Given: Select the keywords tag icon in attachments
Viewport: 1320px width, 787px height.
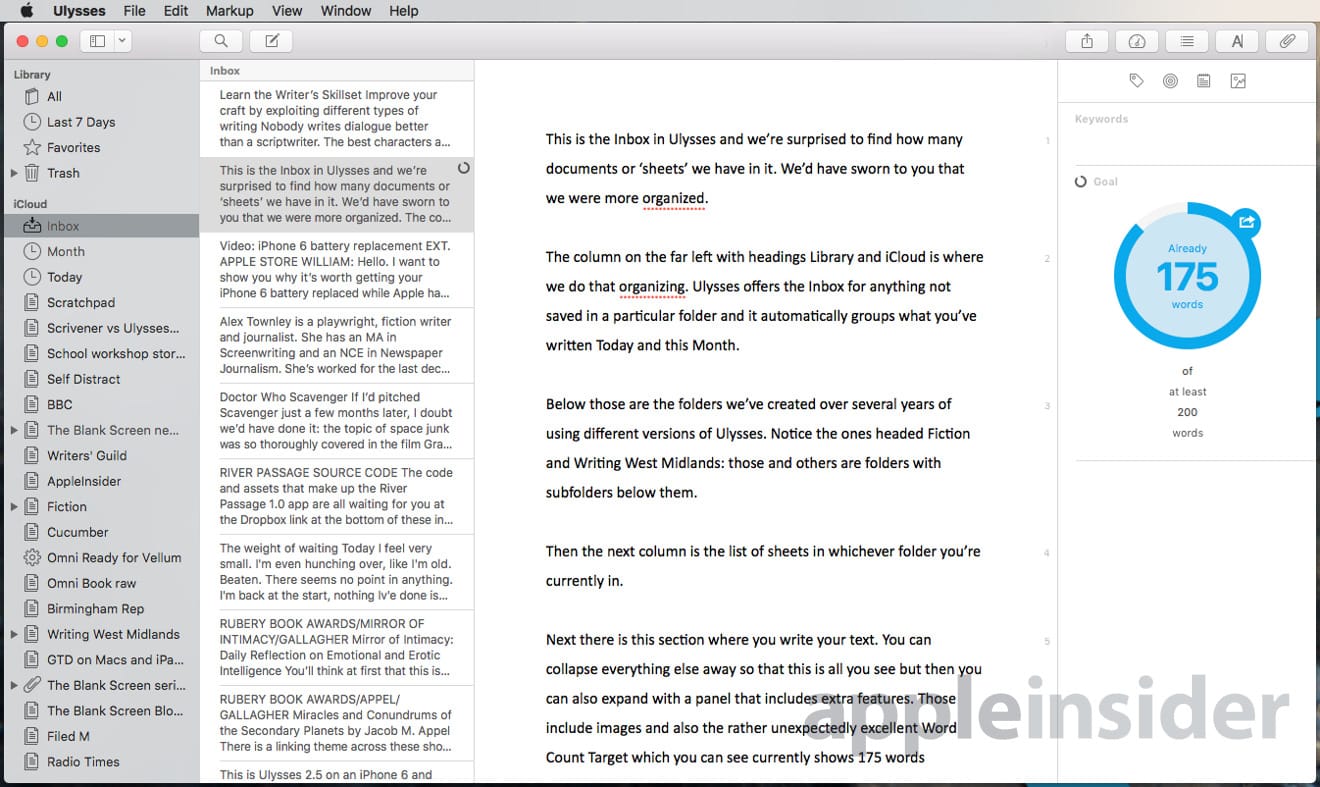Looking at the screenshot, I should click(x=1136, y=81).
